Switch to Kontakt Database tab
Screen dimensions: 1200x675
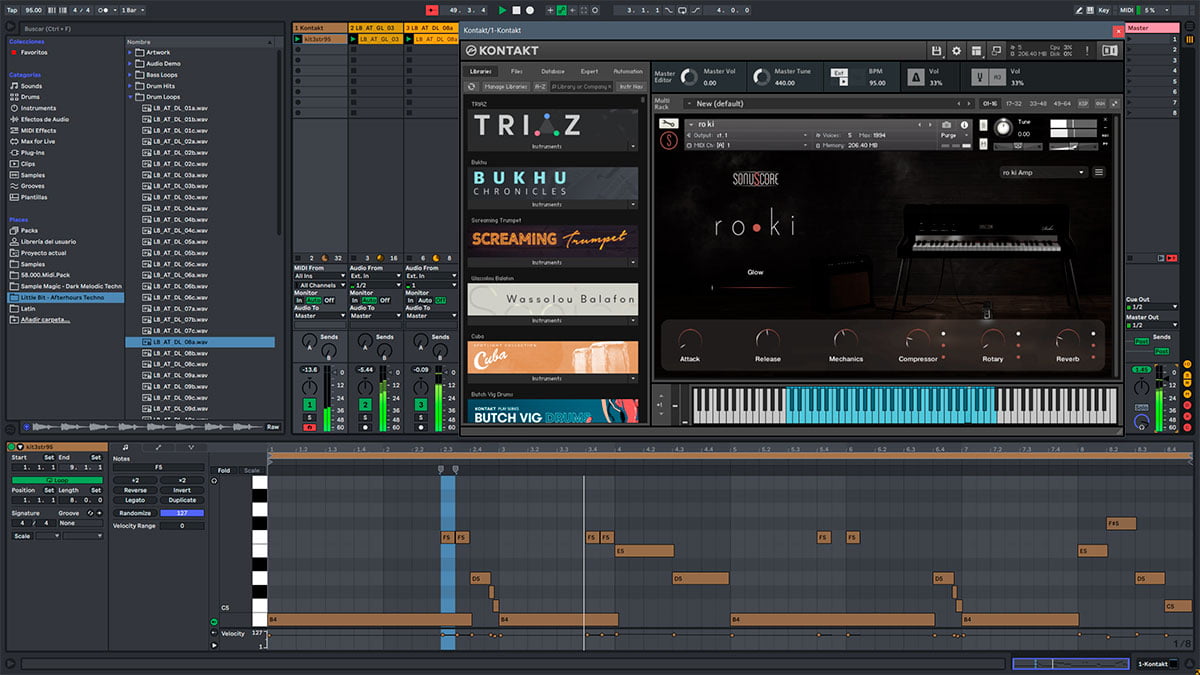[x=553, y=72]
